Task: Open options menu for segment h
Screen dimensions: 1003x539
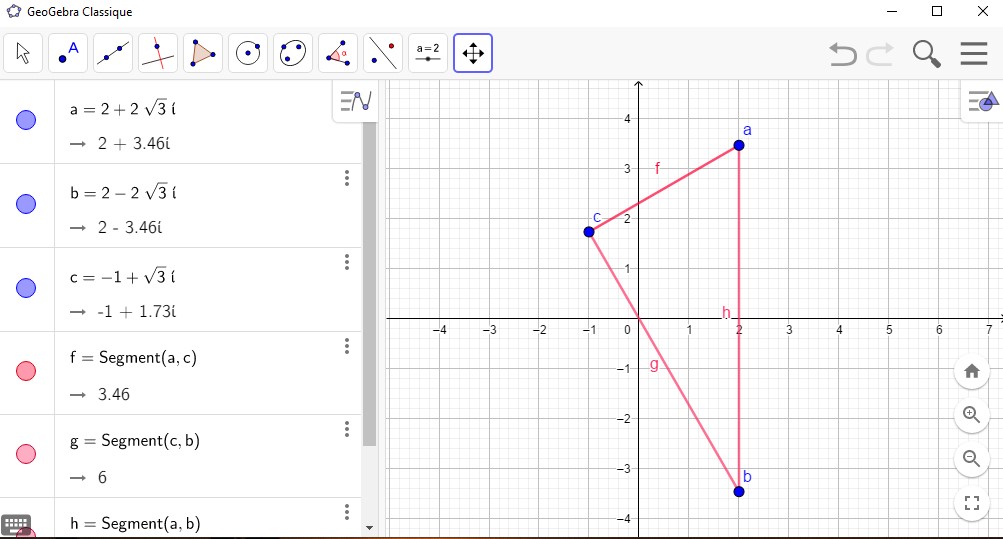Action: click(347, 512)
